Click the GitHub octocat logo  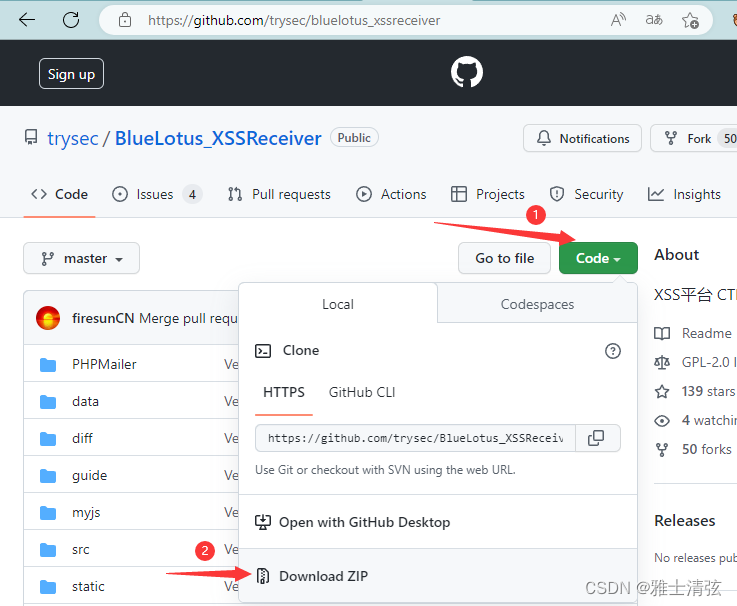click(x=467, y=72)
